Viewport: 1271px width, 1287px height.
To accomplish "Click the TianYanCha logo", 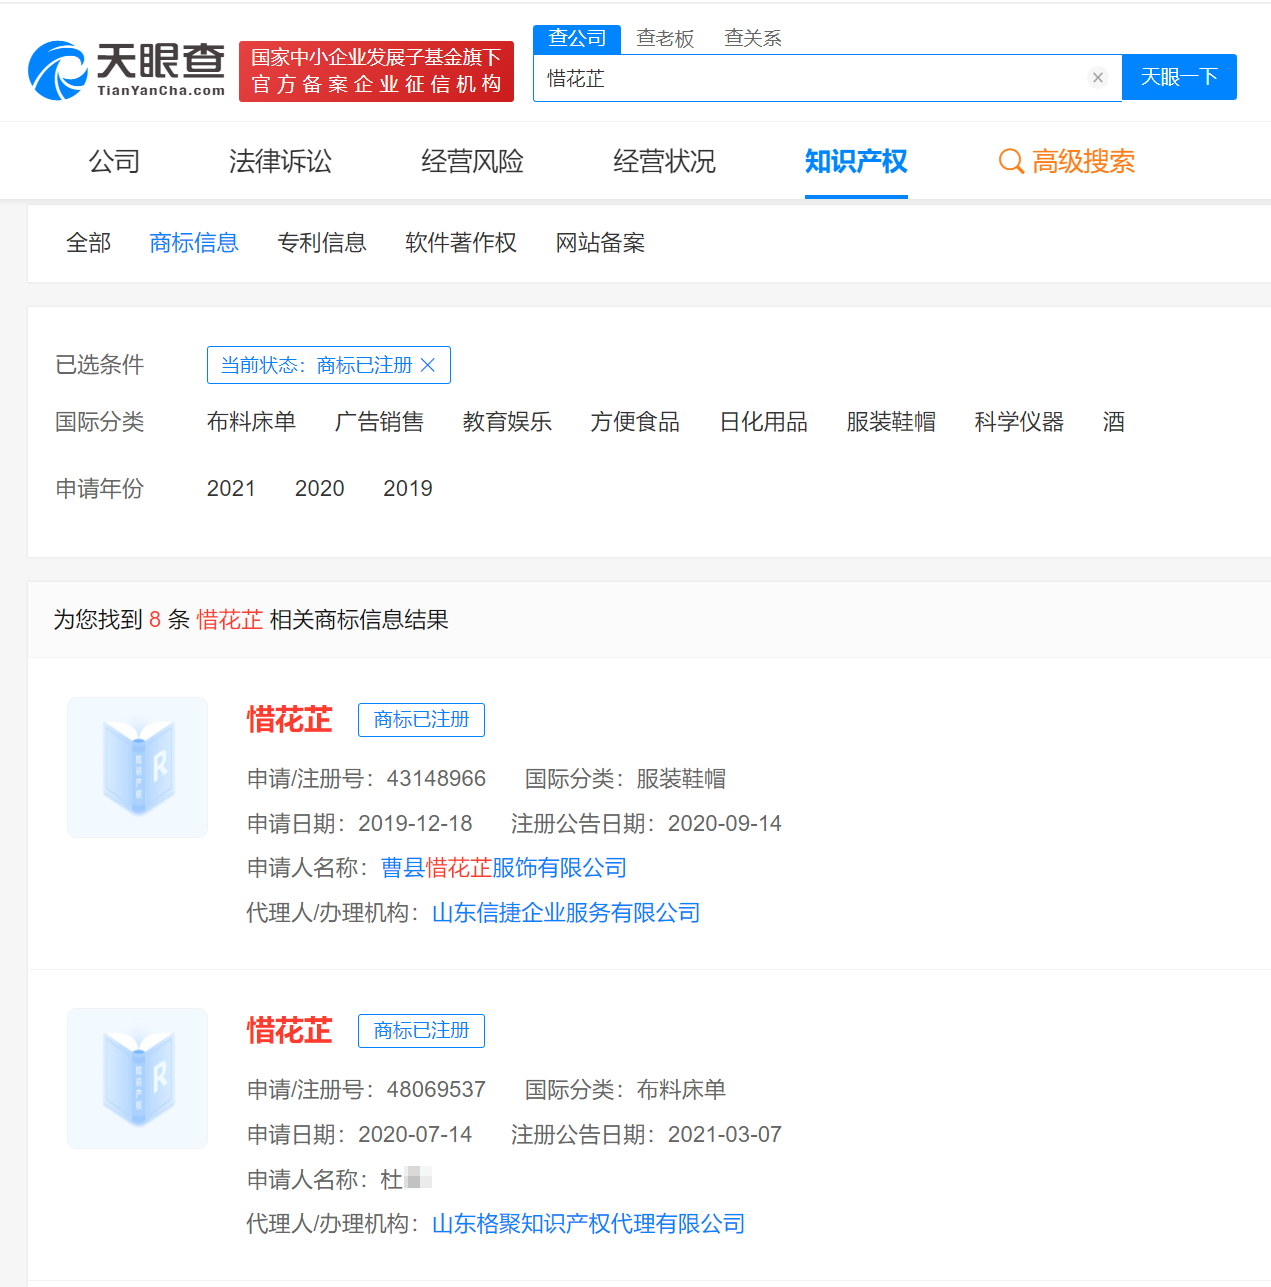I will click(127, 71).
